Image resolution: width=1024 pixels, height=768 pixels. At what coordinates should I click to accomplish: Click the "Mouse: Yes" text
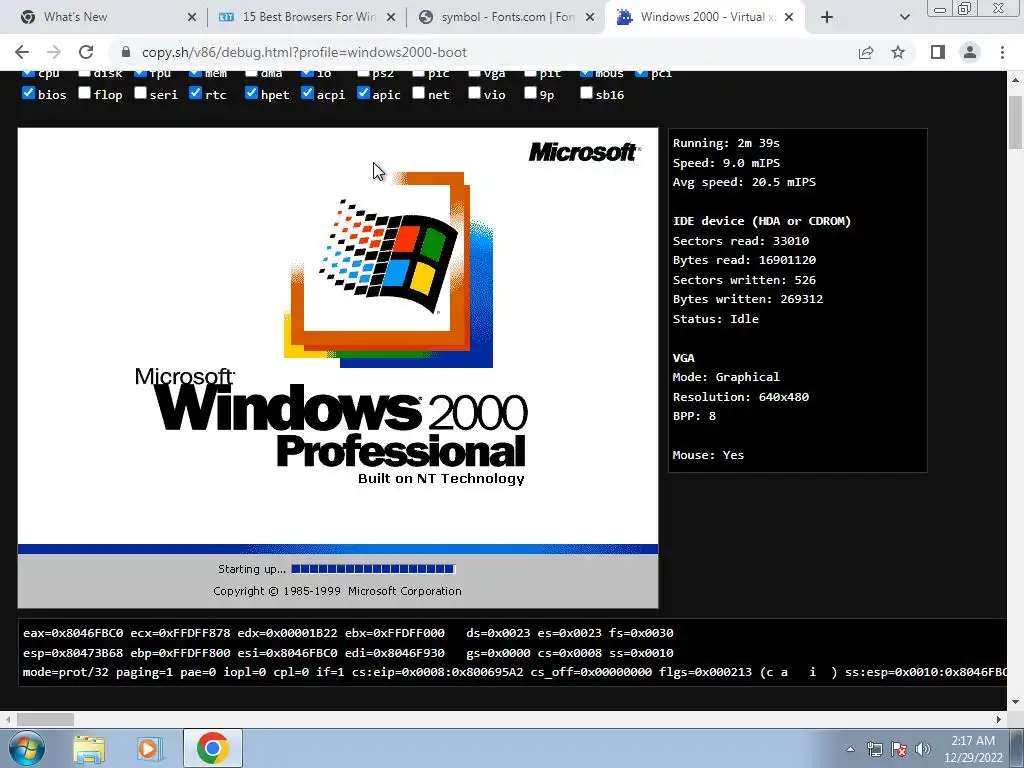coord(709,455)
